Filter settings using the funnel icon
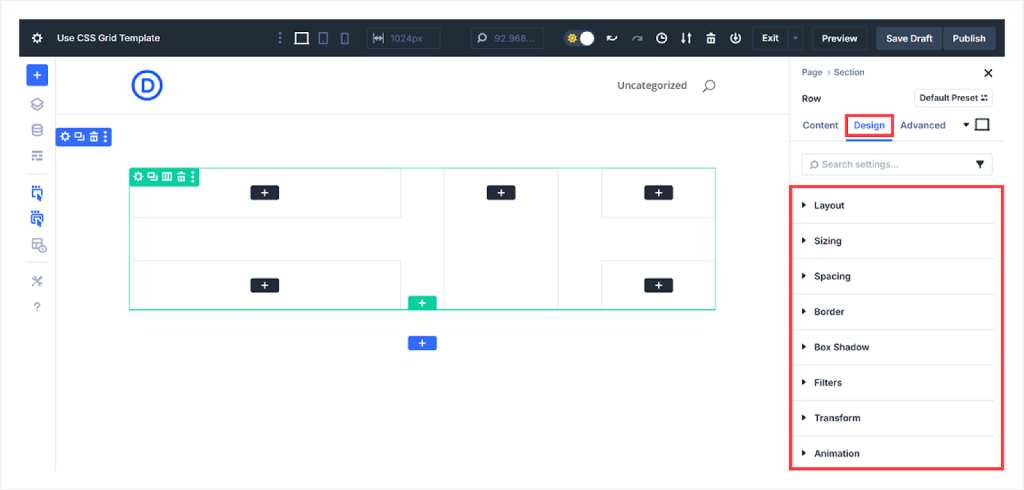Image resolution: width=1024 pixels, height=490 pixels. (x=980, y=164)
